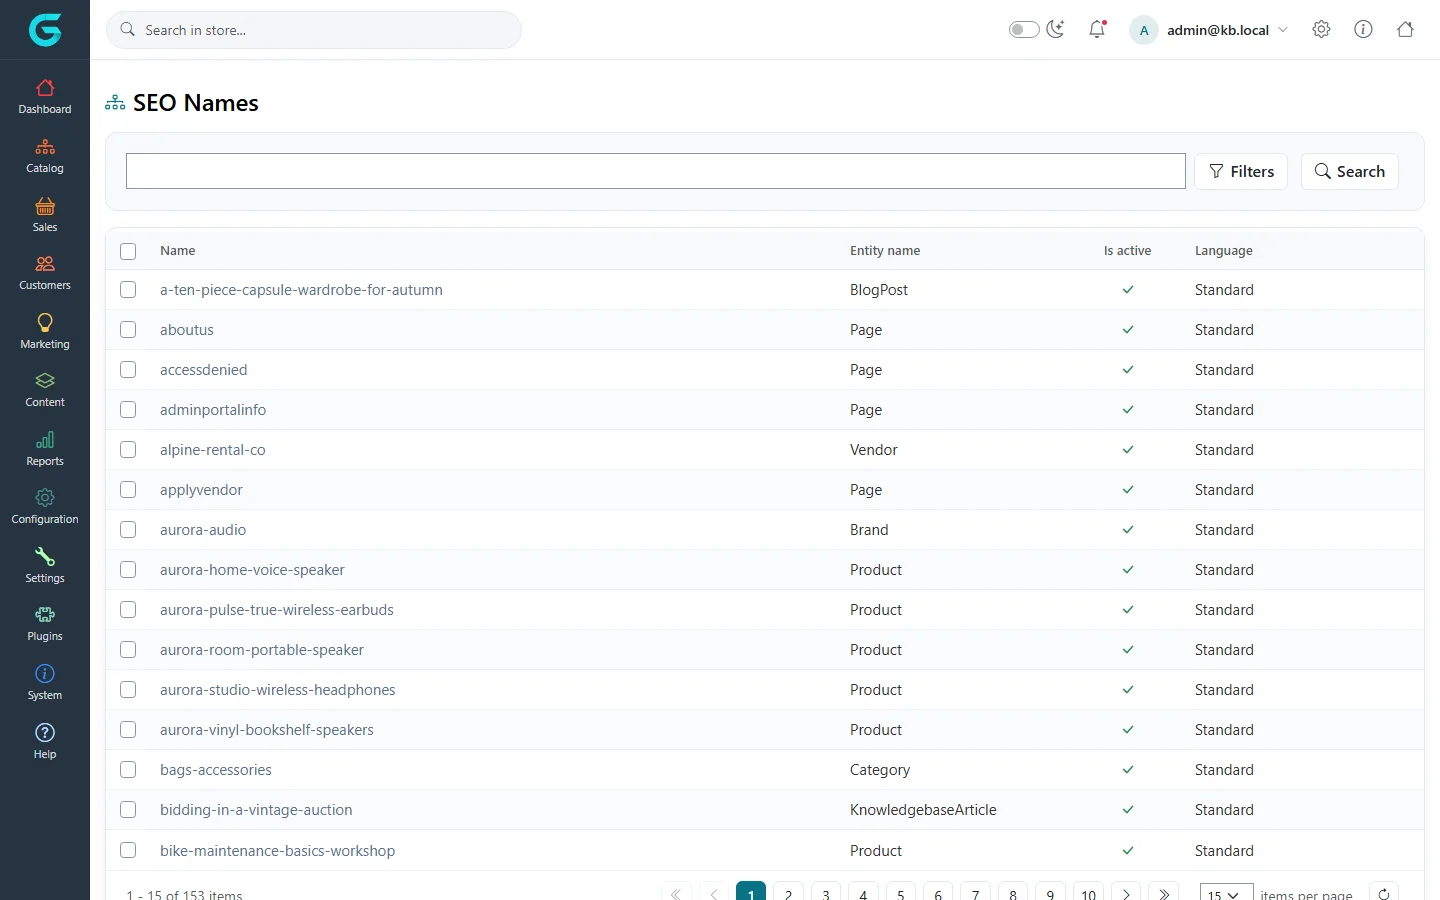Click the GrandNode logo icon
This screenshot has height=900, width=1440.
45,30
